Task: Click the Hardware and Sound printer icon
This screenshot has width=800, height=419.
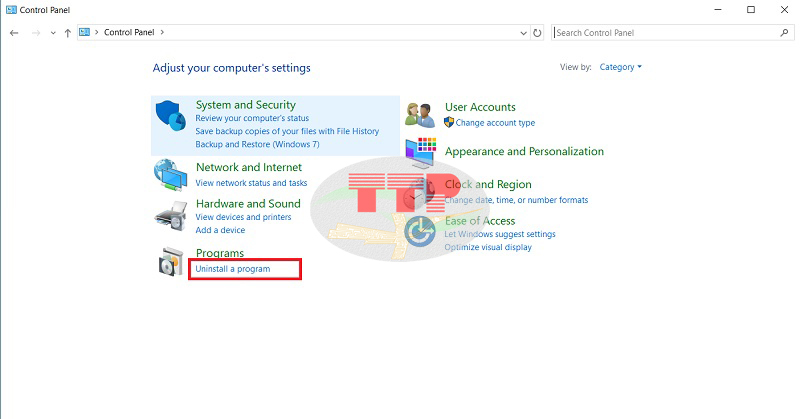Action: (170, 216)
